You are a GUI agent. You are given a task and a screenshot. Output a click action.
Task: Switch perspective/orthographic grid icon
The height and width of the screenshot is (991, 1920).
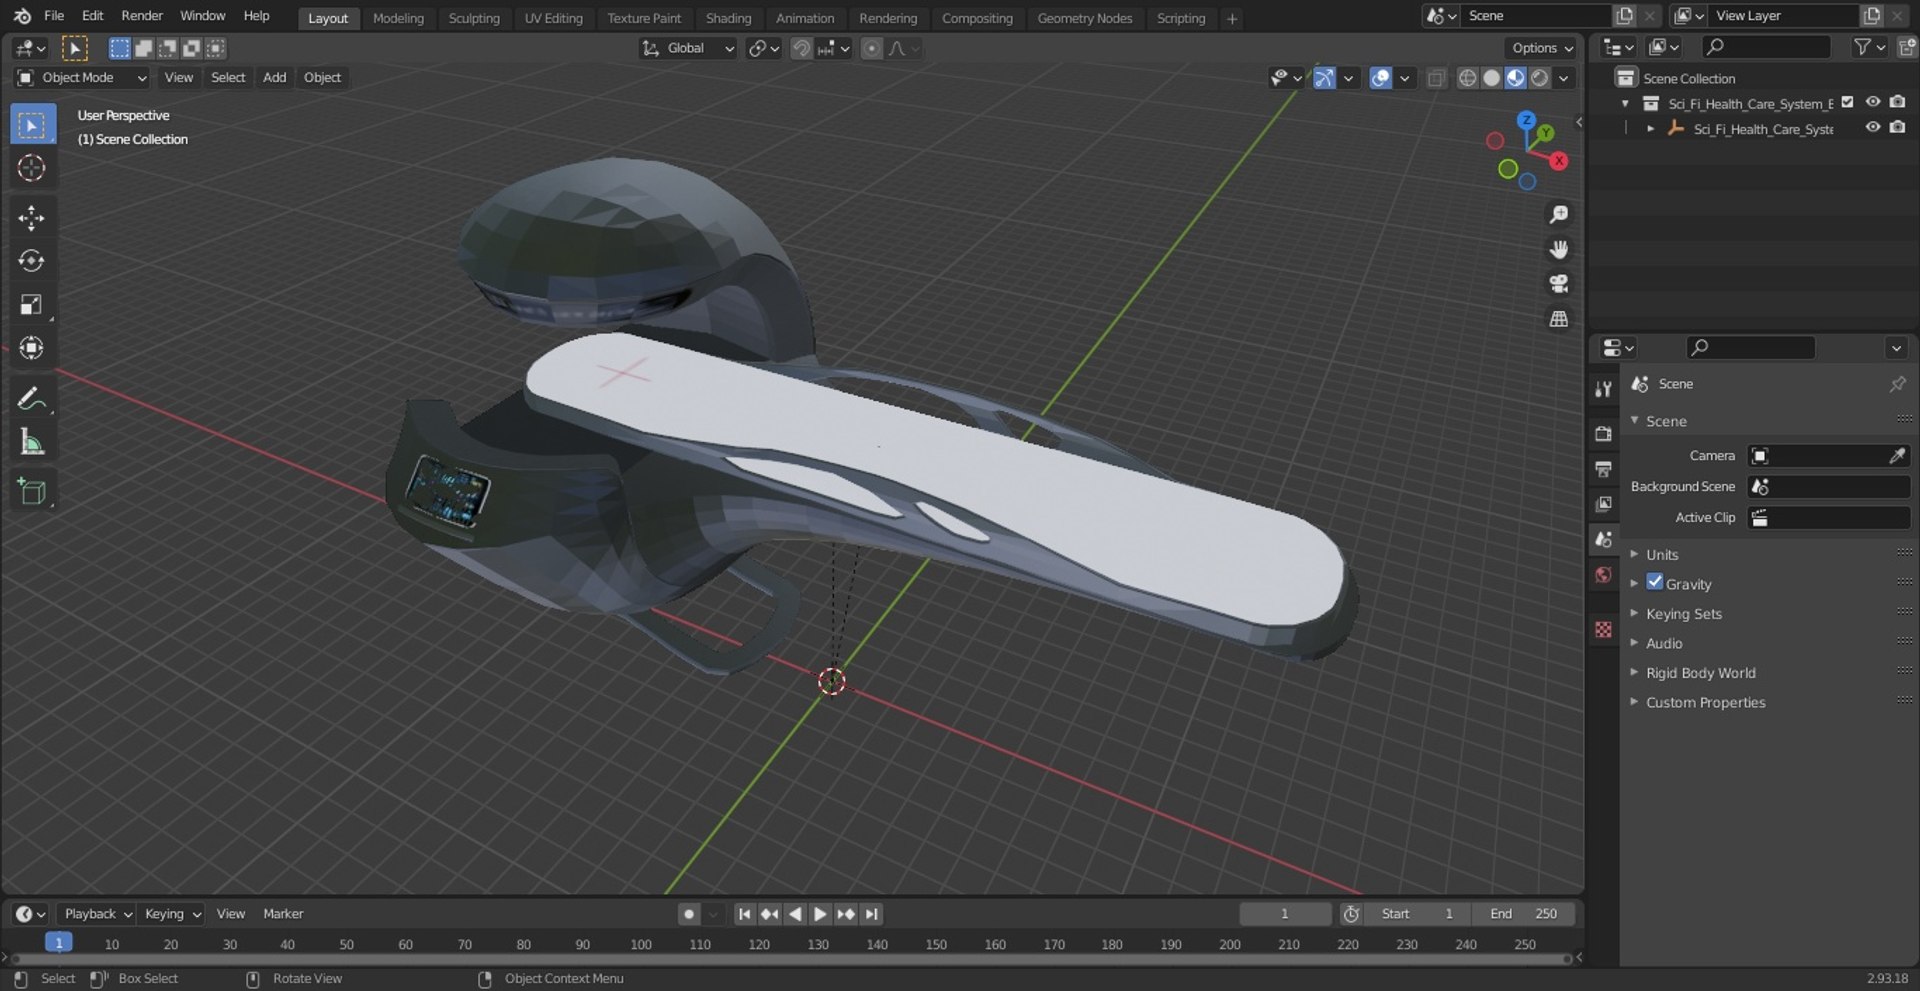click(1558, 319)
